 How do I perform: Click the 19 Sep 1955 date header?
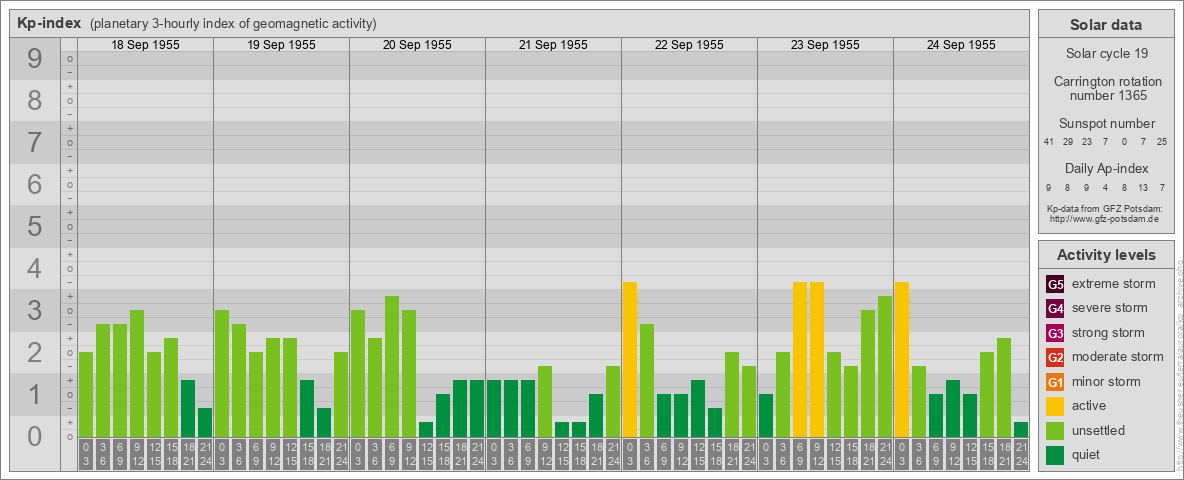[x=282, y=45]
